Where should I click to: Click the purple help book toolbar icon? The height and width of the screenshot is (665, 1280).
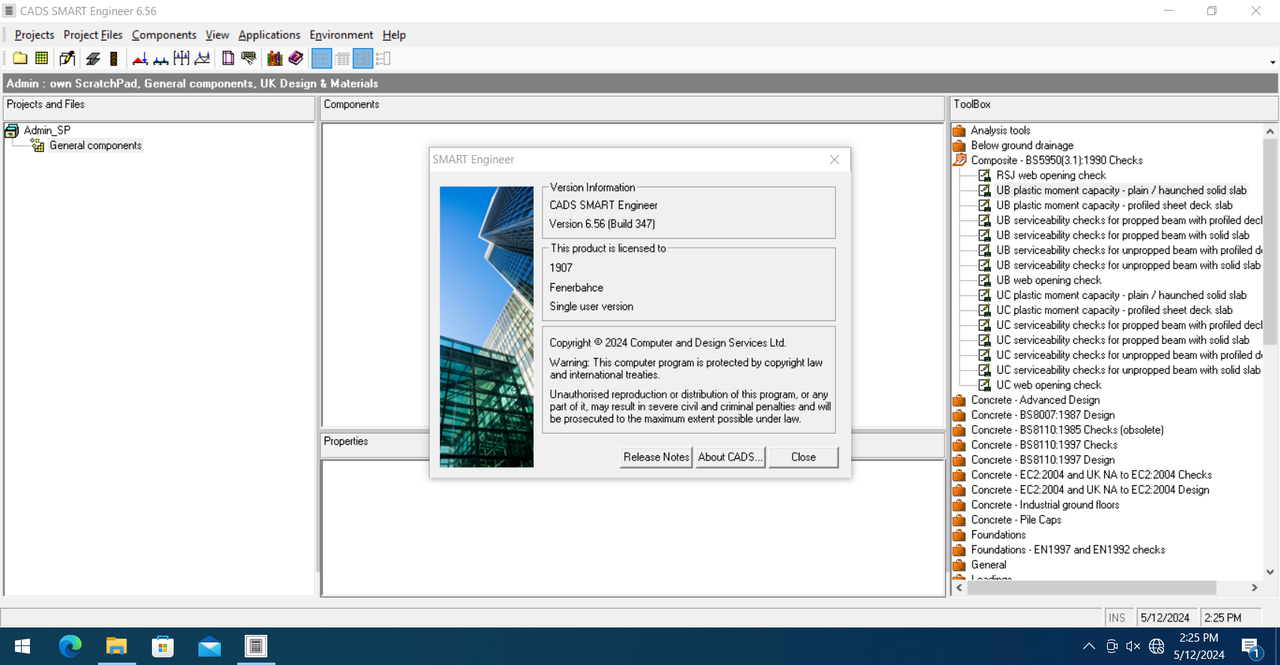click(296, 59)
